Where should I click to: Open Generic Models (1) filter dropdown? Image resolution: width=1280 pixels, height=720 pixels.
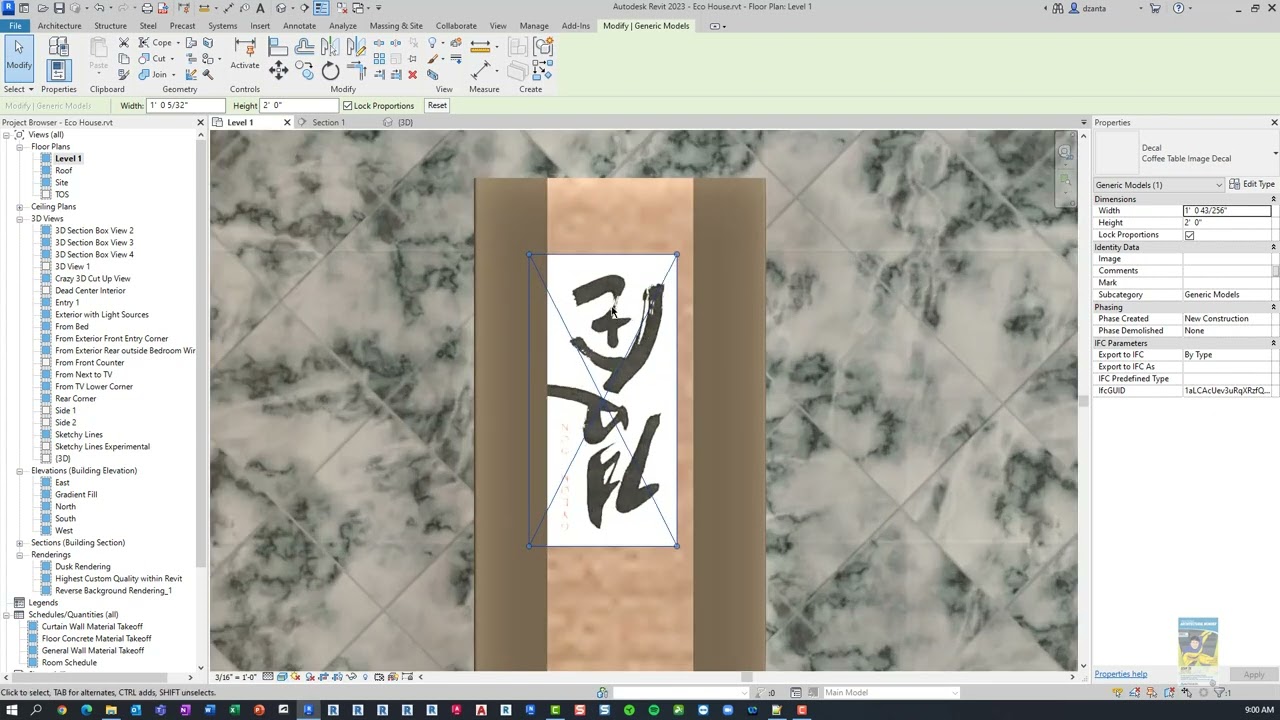1158,185
